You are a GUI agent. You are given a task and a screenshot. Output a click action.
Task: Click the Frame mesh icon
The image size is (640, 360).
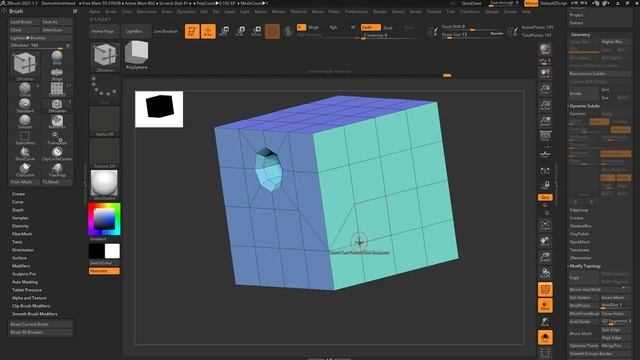[545, 225]
